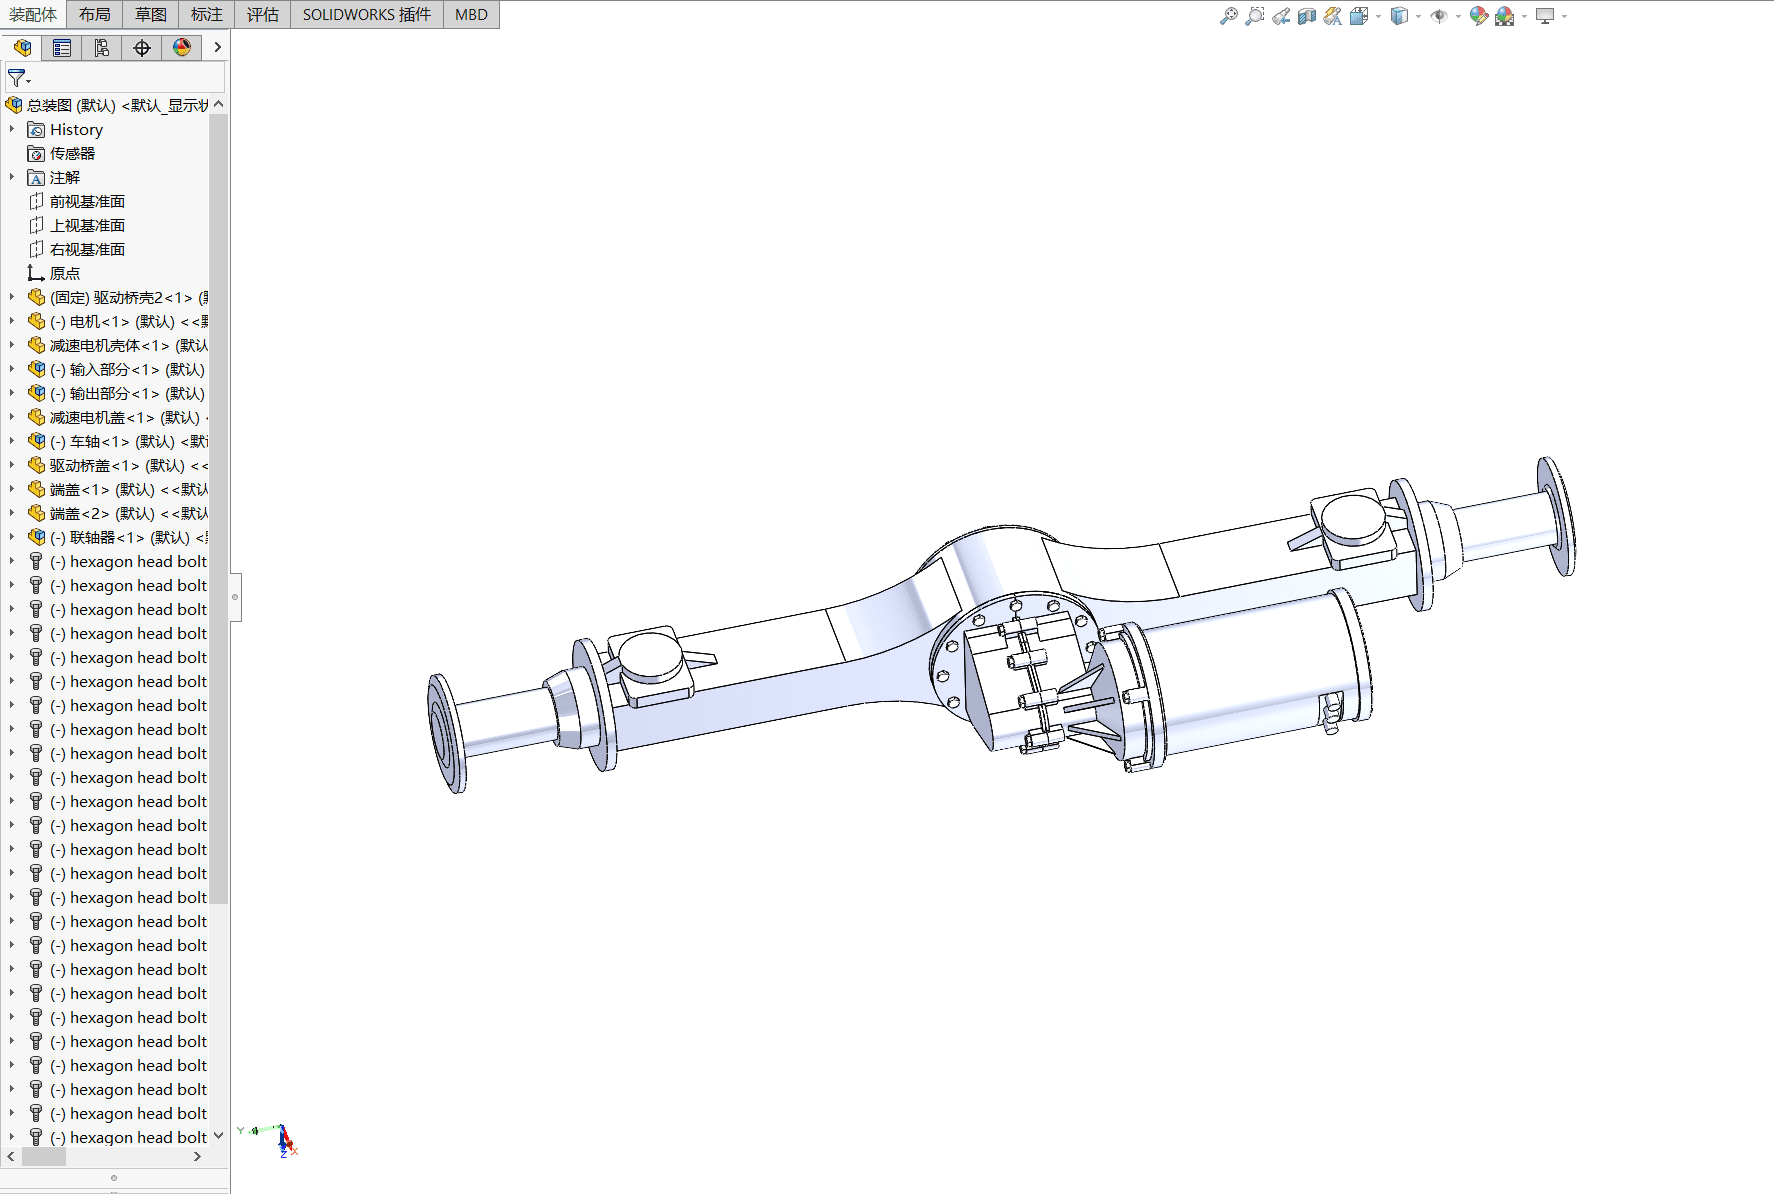Viewport: 1774px width, 1194px height.
Task: Open the Edit Appearance tool
Action: pyautogui.click(x=1479, y=16)
